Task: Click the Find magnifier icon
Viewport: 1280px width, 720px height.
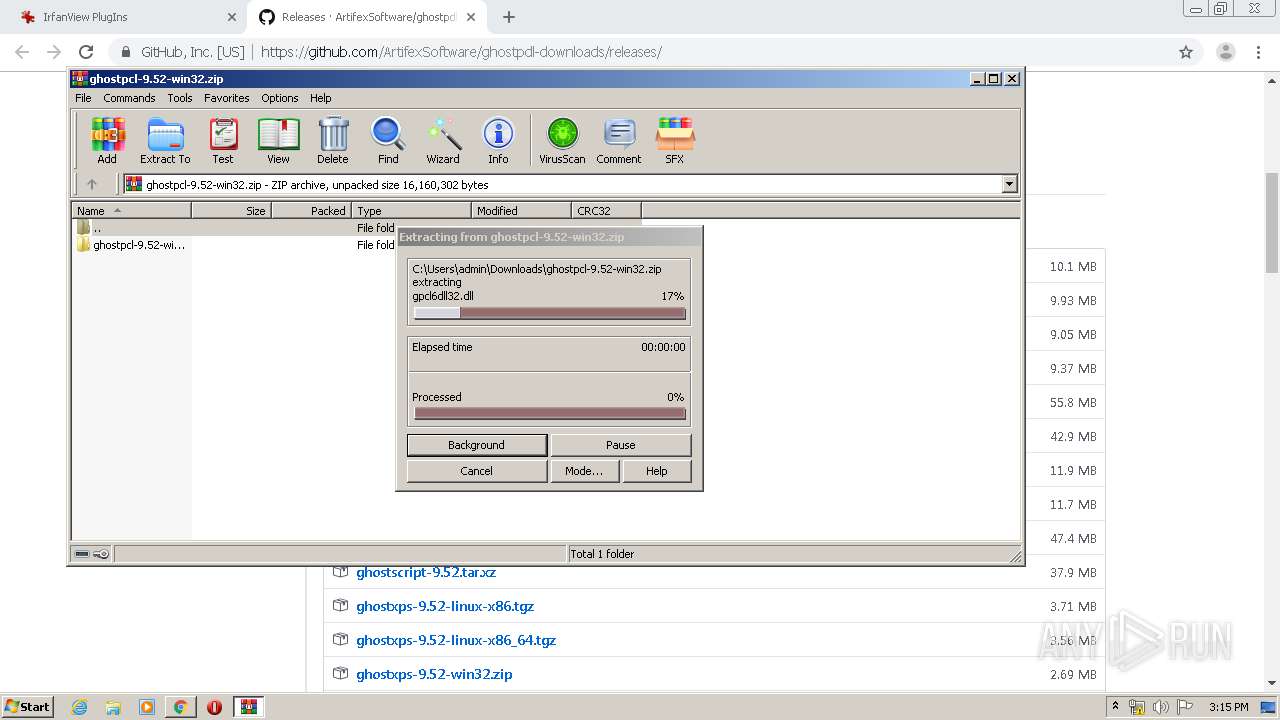Action: (x=388, y=140)
